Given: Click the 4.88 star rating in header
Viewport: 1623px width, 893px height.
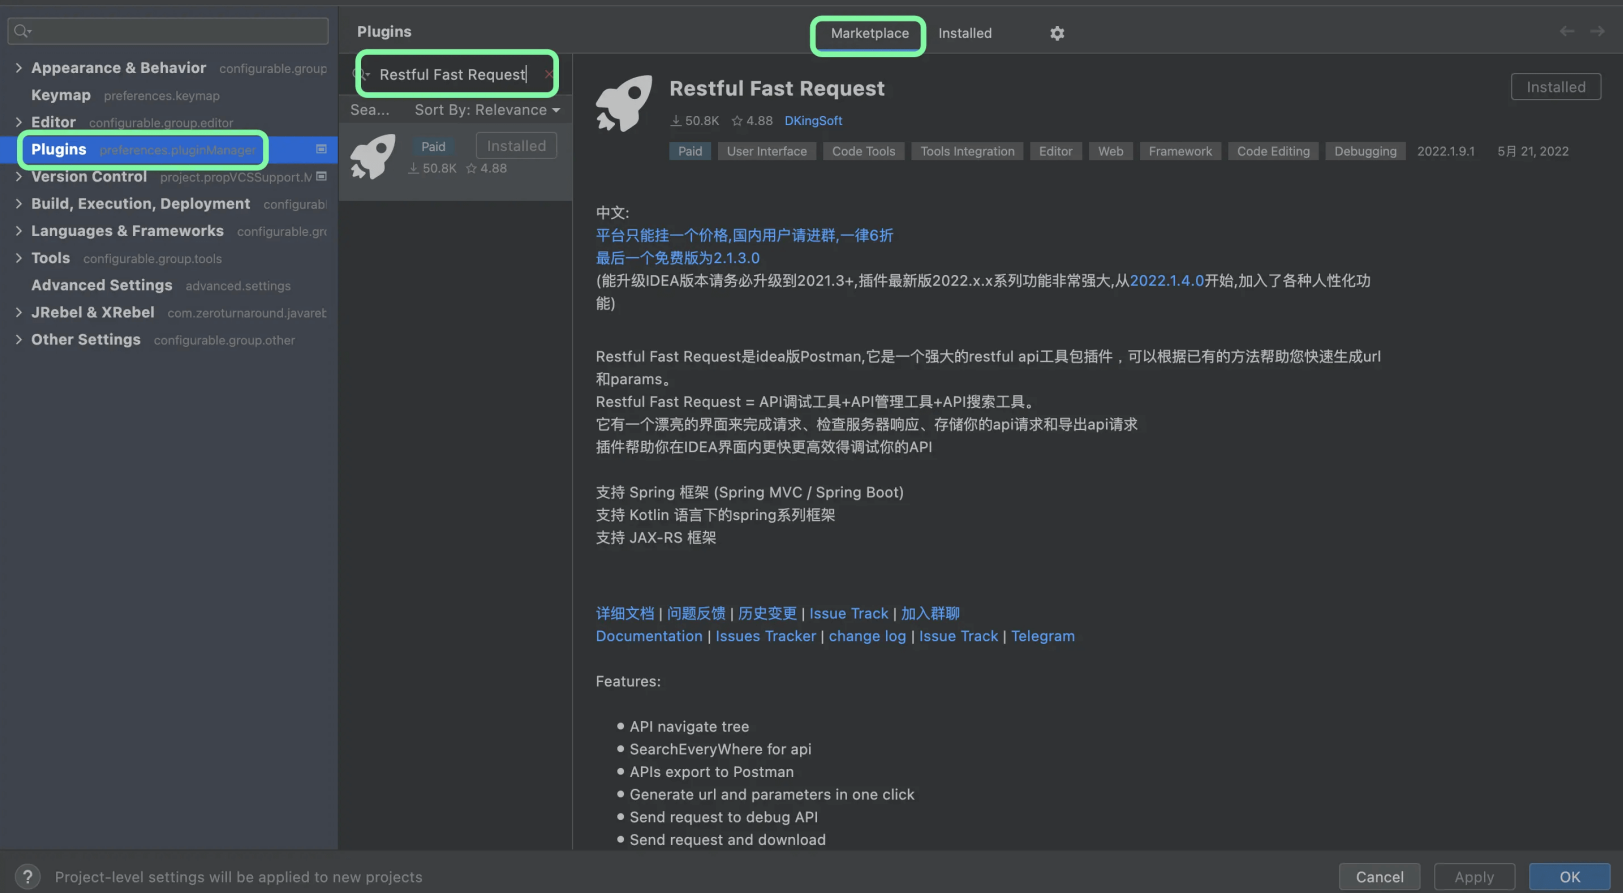Looking at the screenshot, I should pos(752,121).
